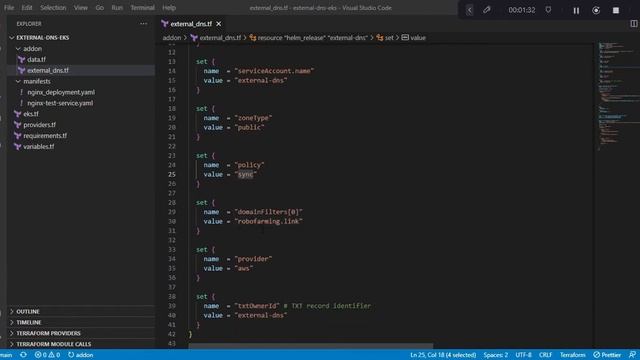Screen dimensions: 640x360
Task: Open the View menu
Action: click(81, 8)
